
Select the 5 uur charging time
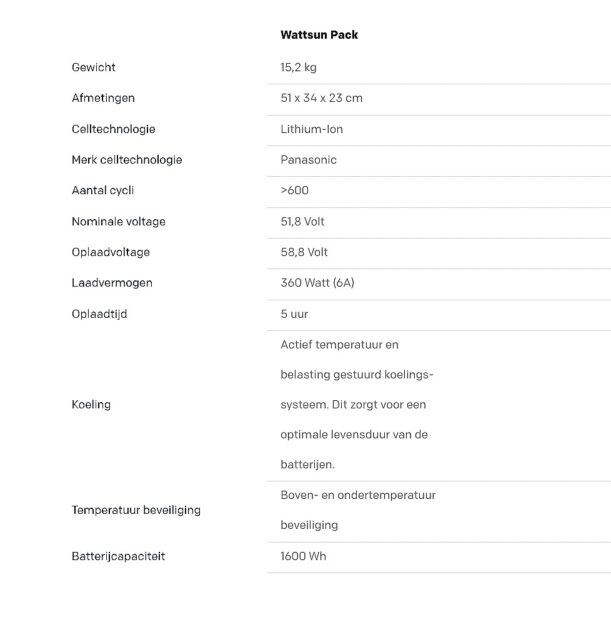coord(294,314)
